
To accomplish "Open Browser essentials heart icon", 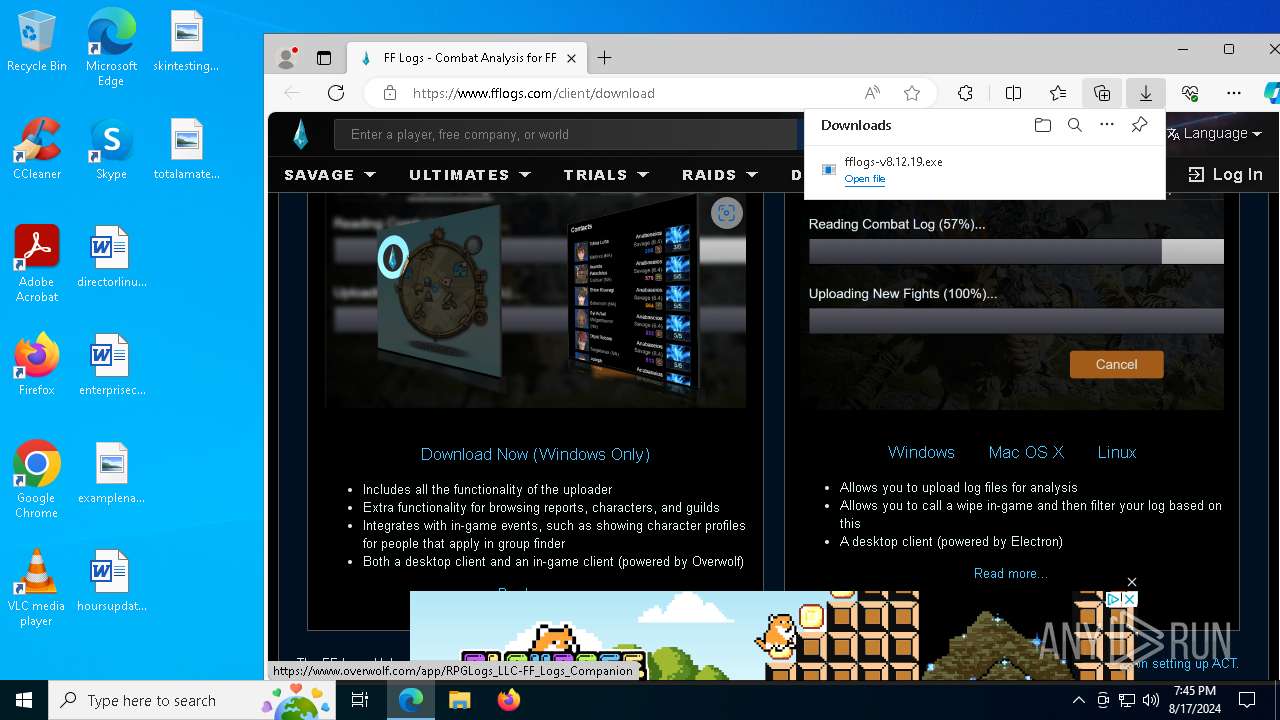I will point(1189,93).
